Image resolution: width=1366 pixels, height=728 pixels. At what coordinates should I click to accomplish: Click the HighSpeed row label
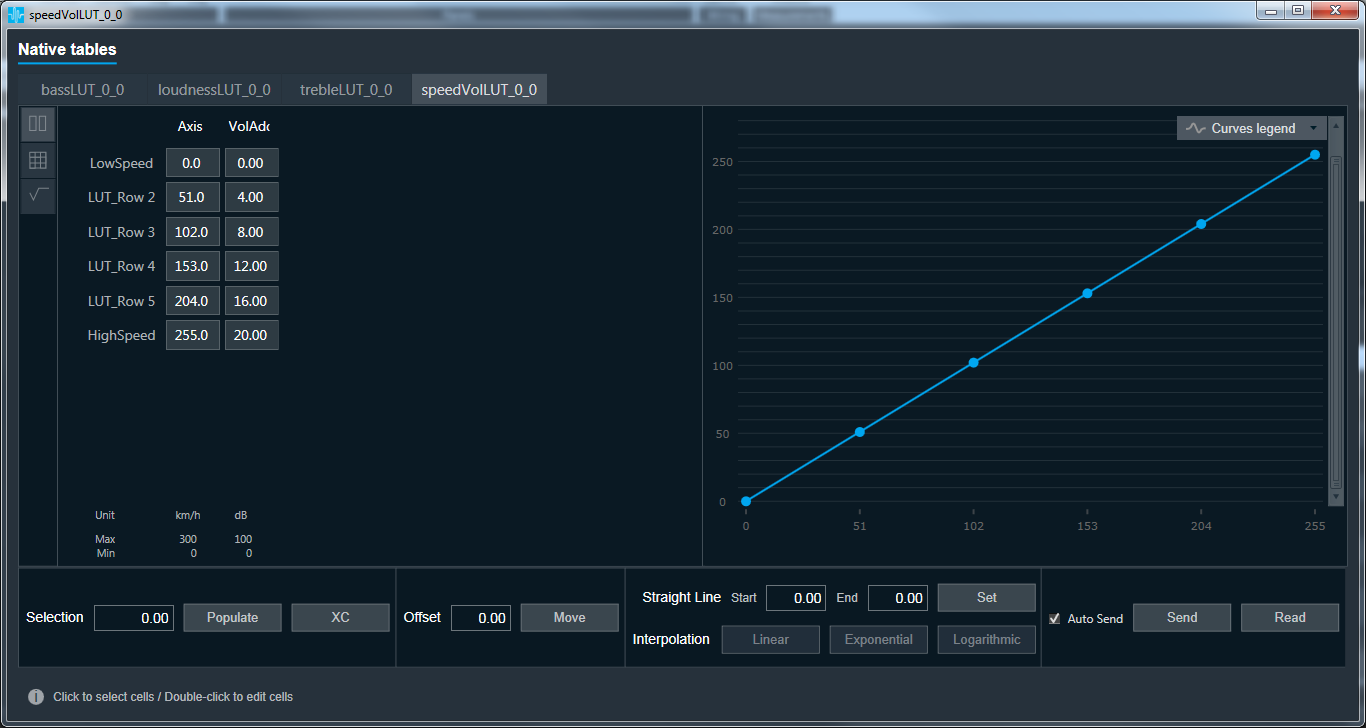point(122,335)
